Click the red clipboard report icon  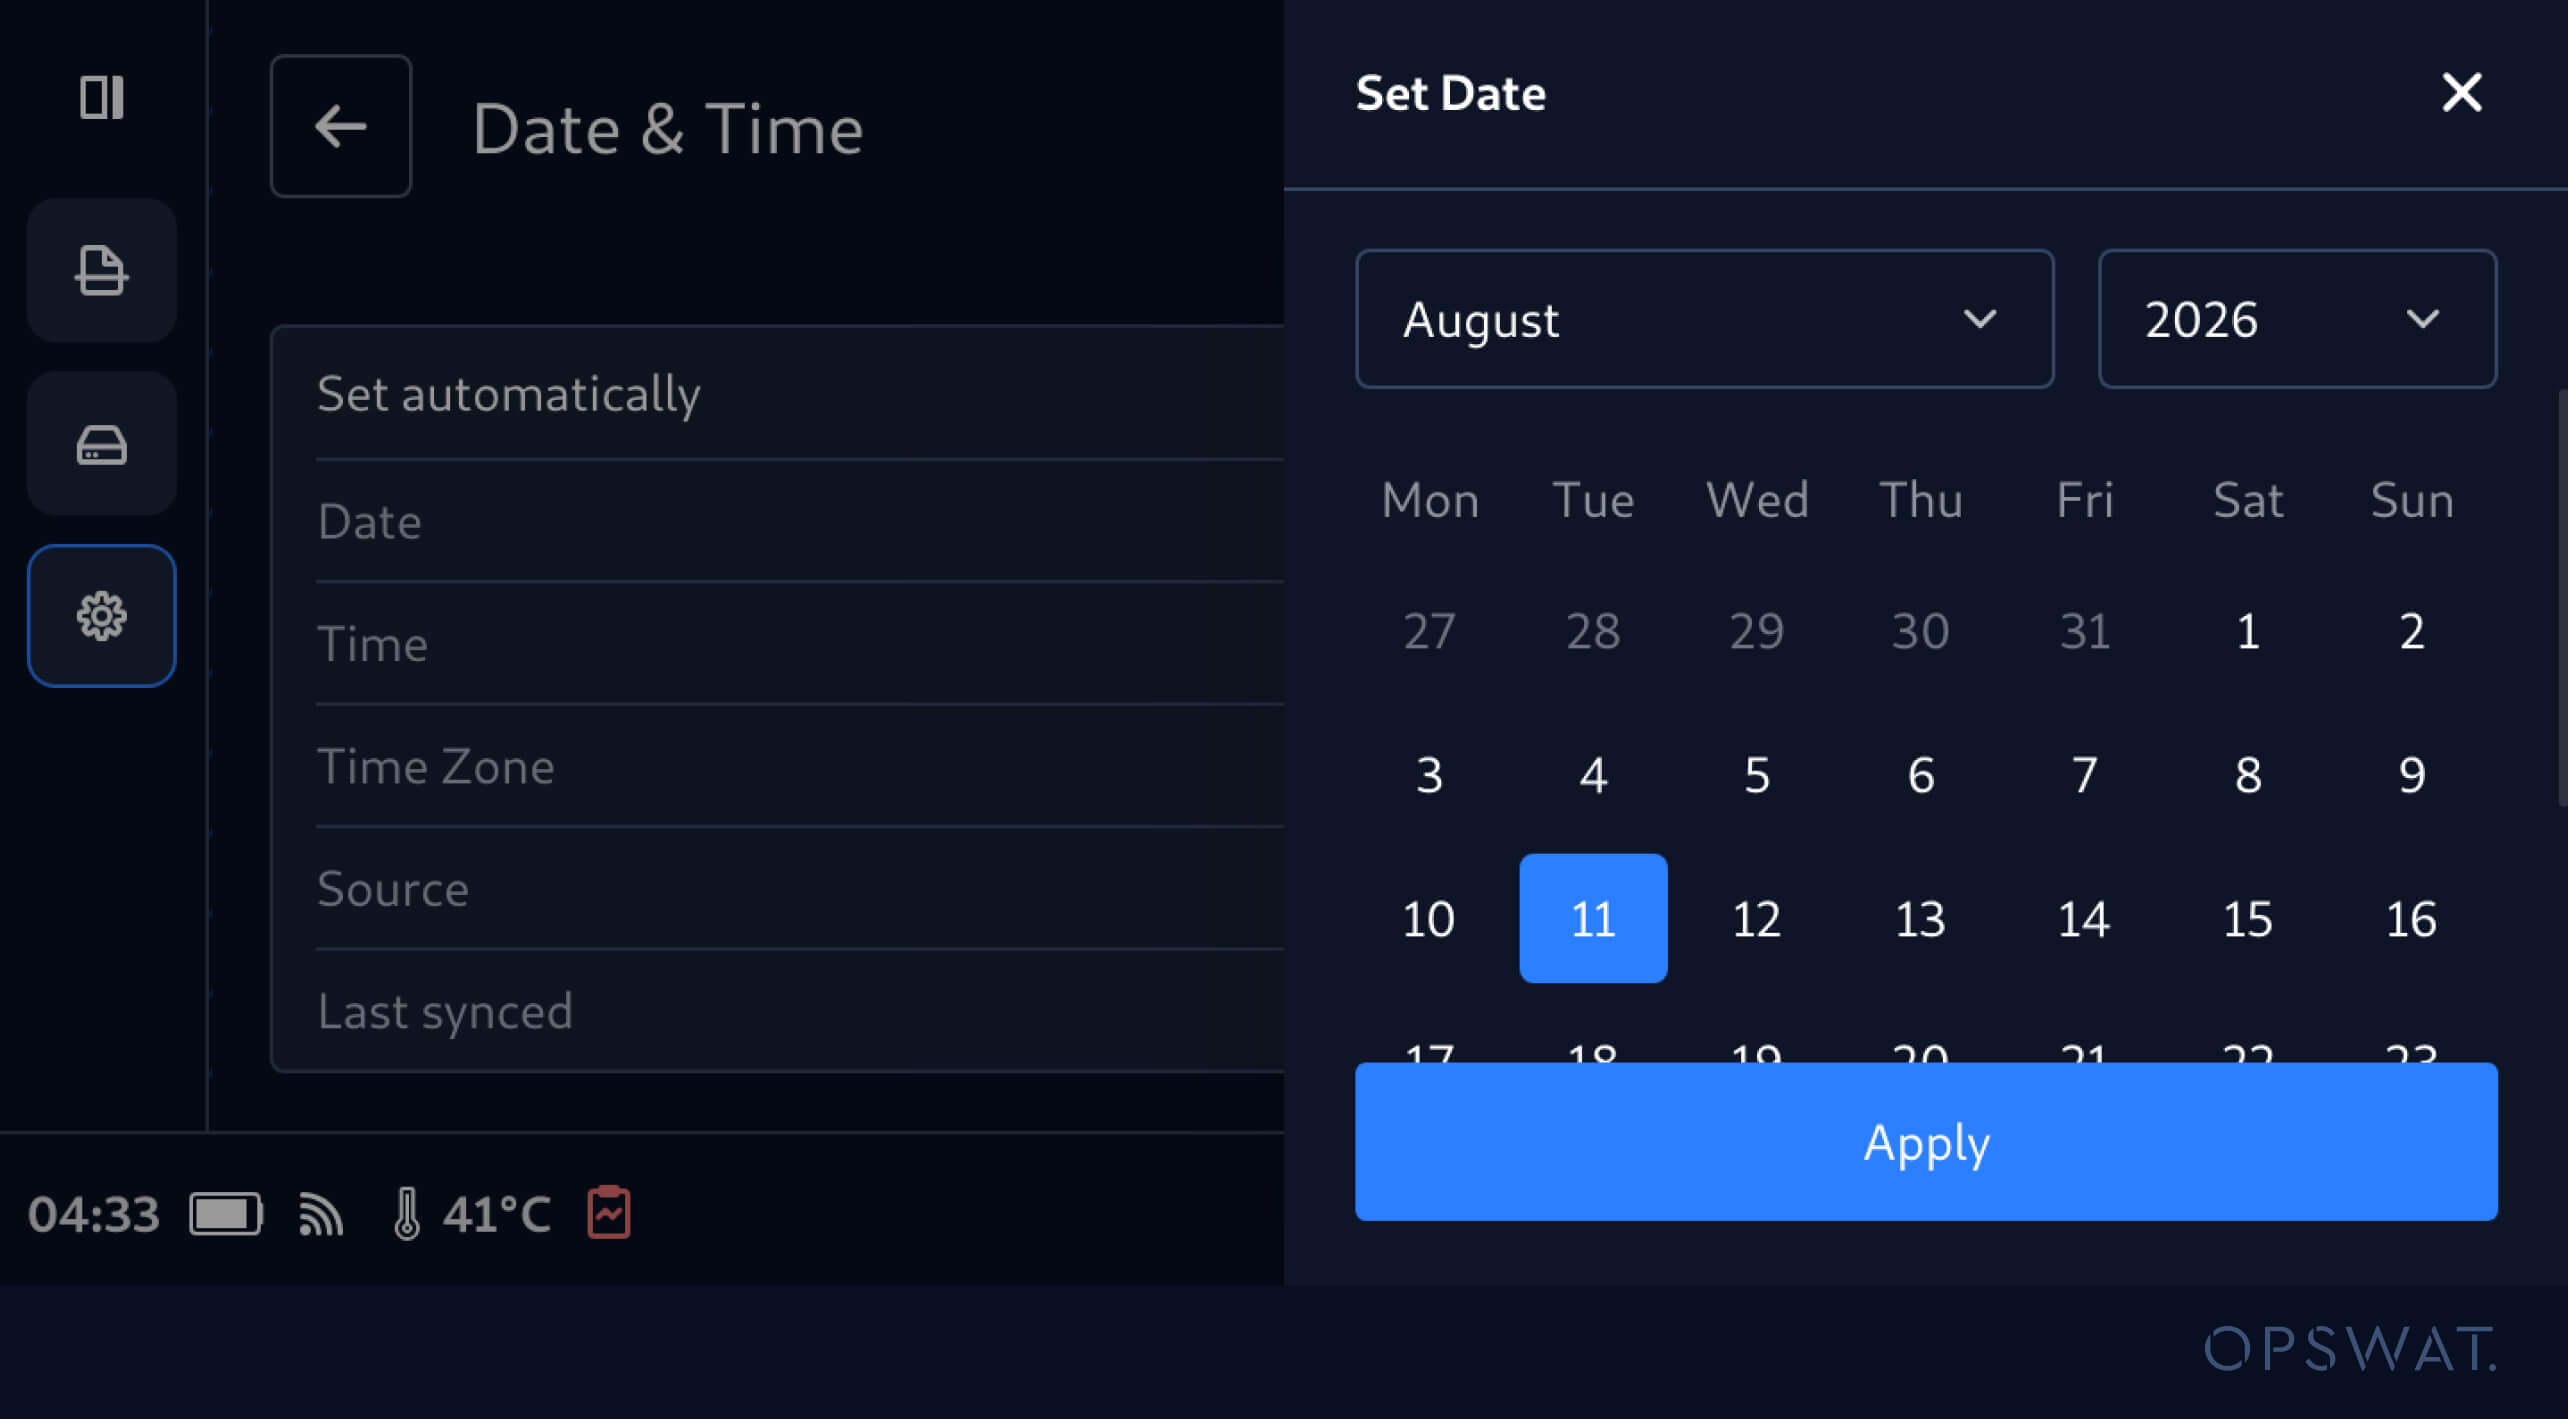(x=609, y=1212)
